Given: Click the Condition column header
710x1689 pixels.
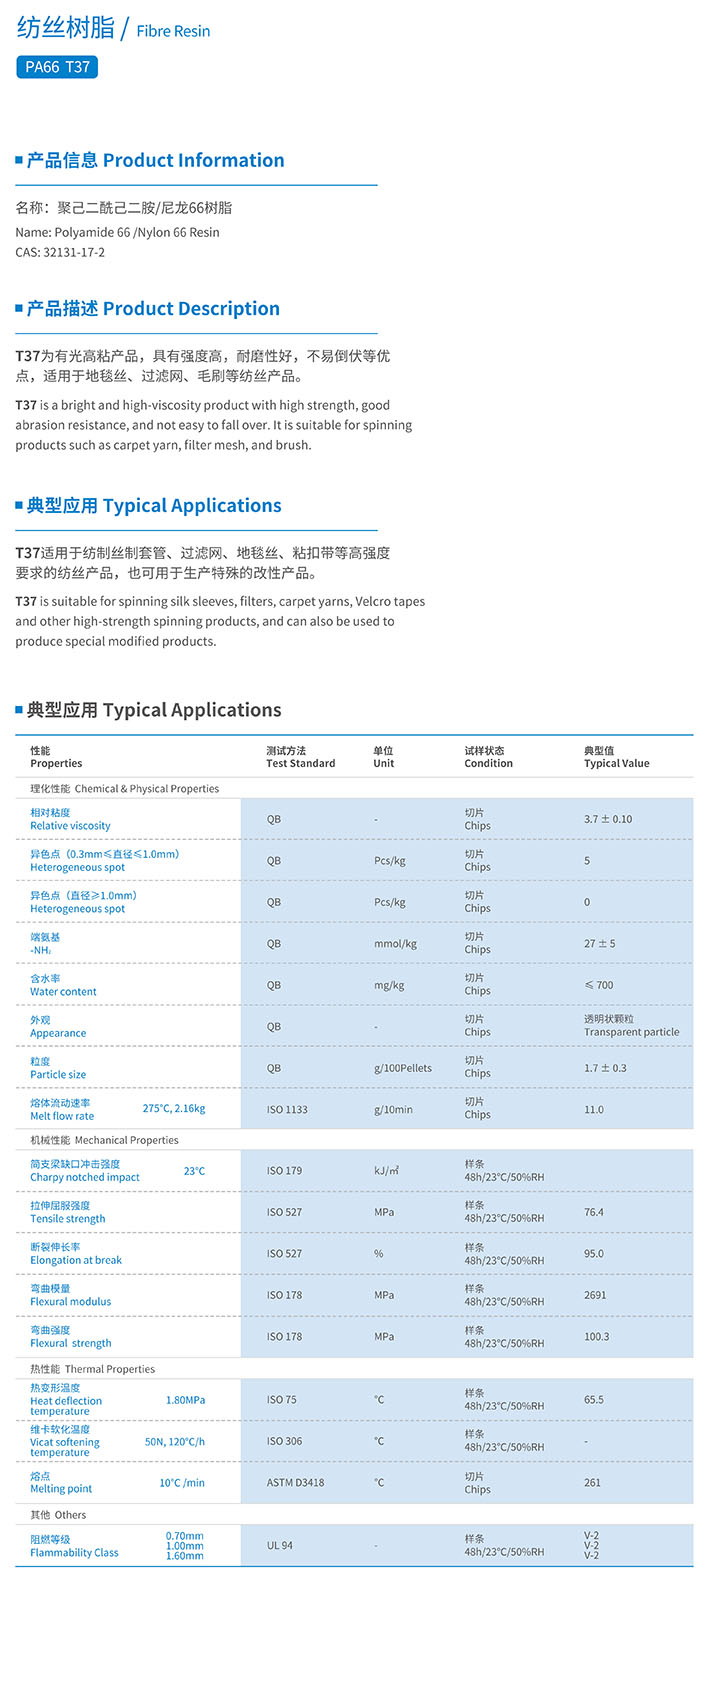Looking at the screenshot, I should click(488, 757).
